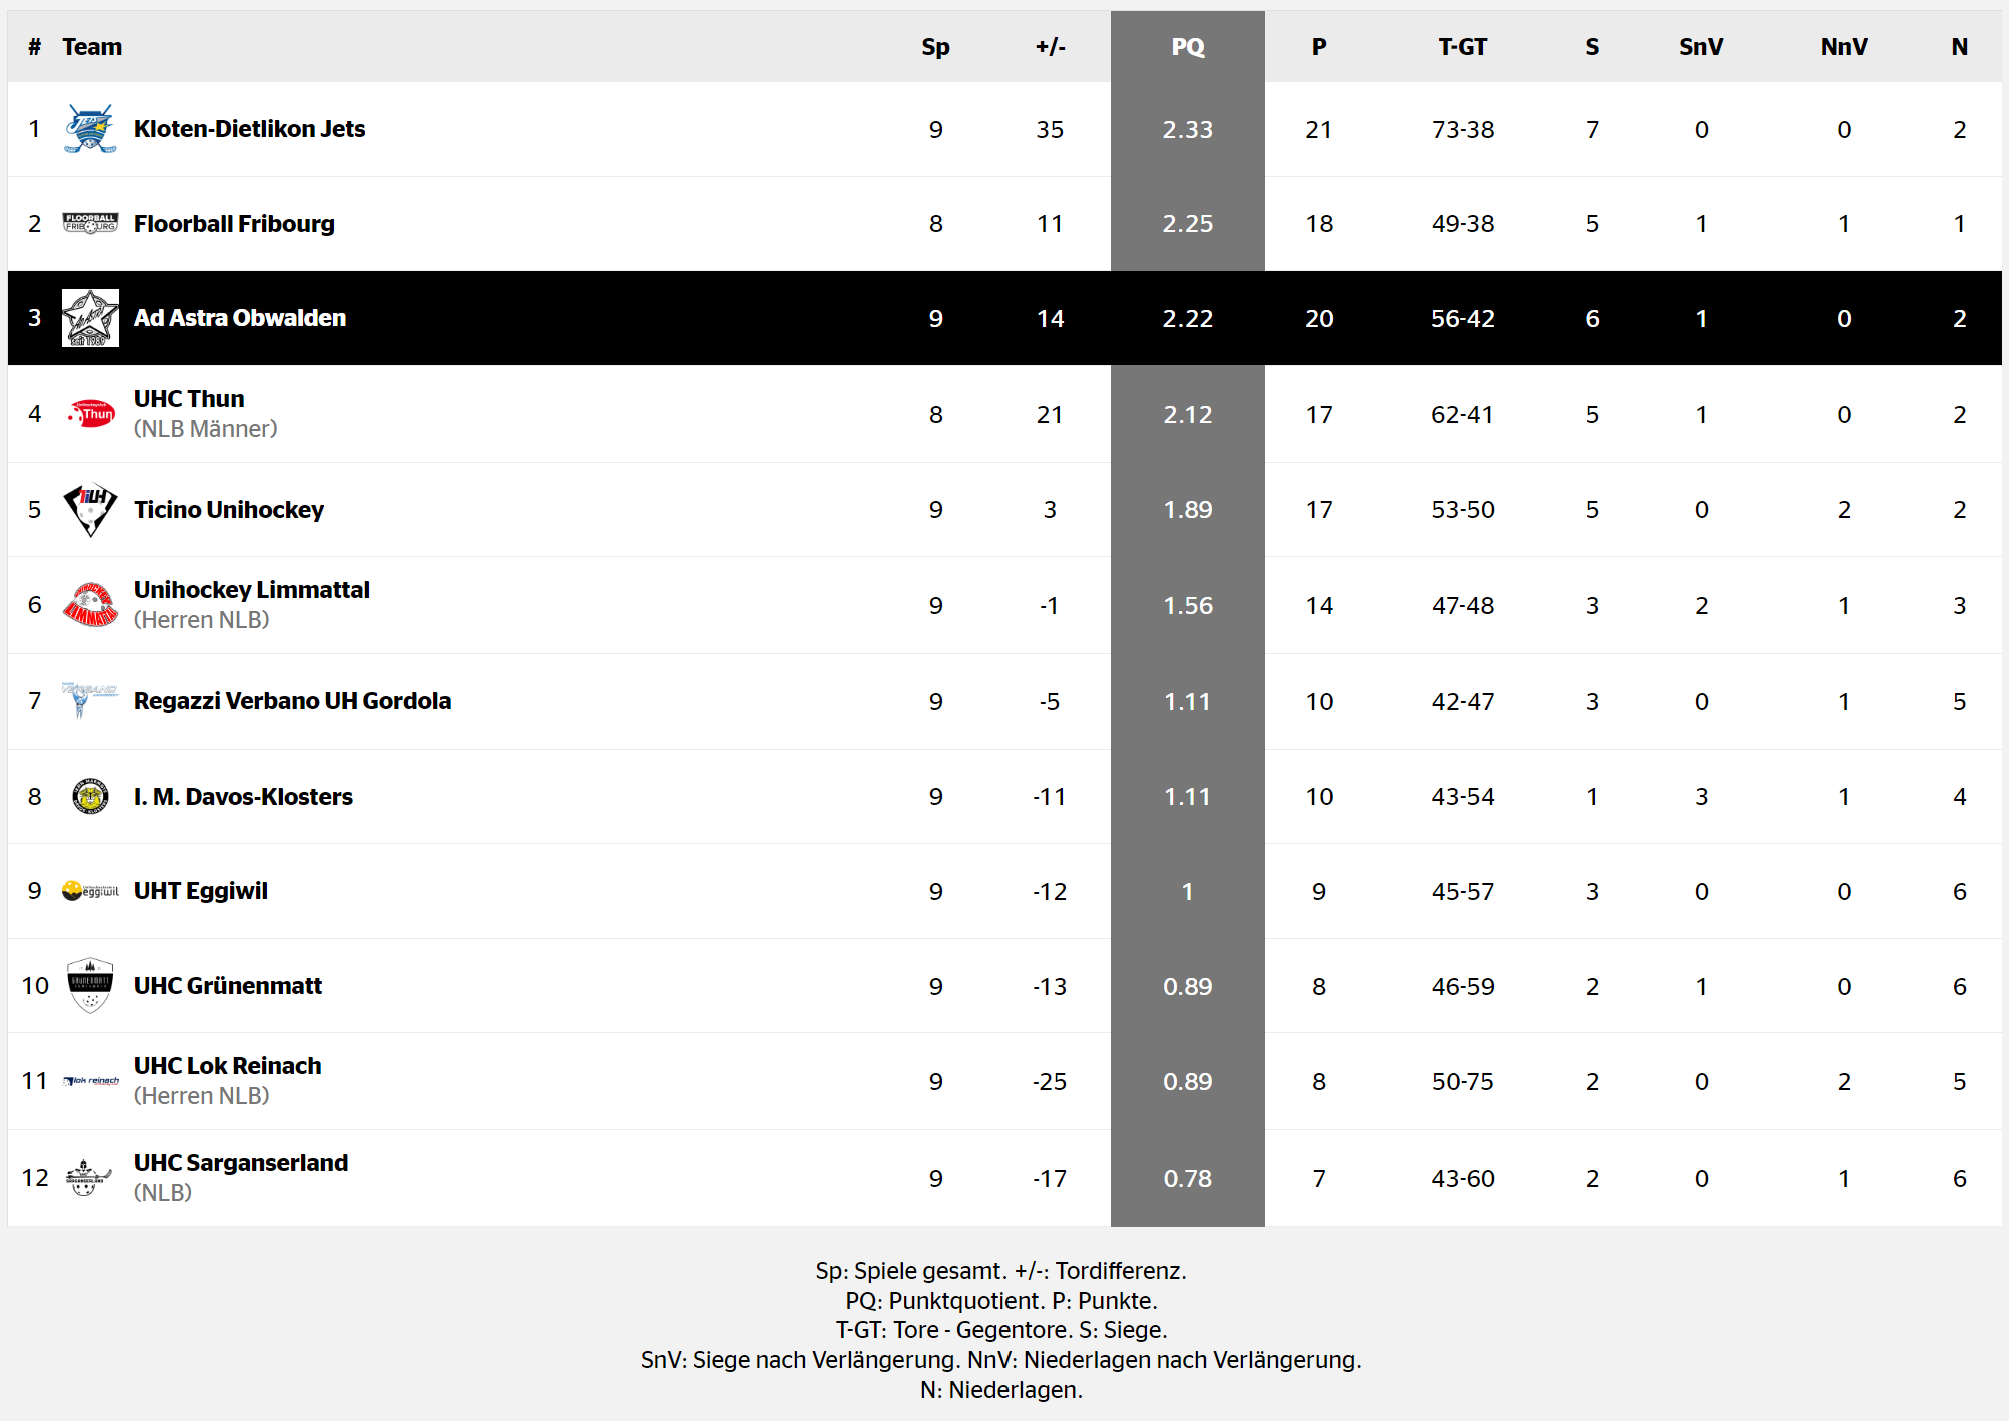Click the I. M. Davos-Klosters round crest
The width and height of the screenshot is (2010, 1422).
[x=90, y=796]
